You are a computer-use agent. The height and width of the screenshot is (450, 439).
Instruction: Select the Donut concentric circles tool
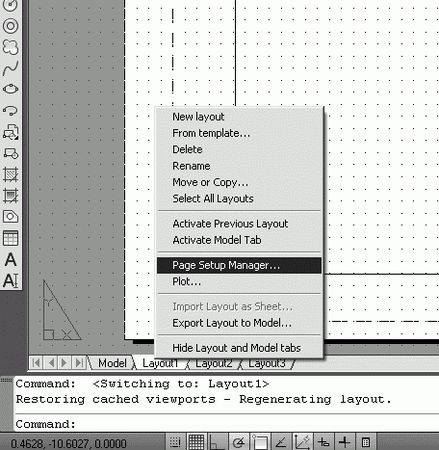tap(10, 26)
